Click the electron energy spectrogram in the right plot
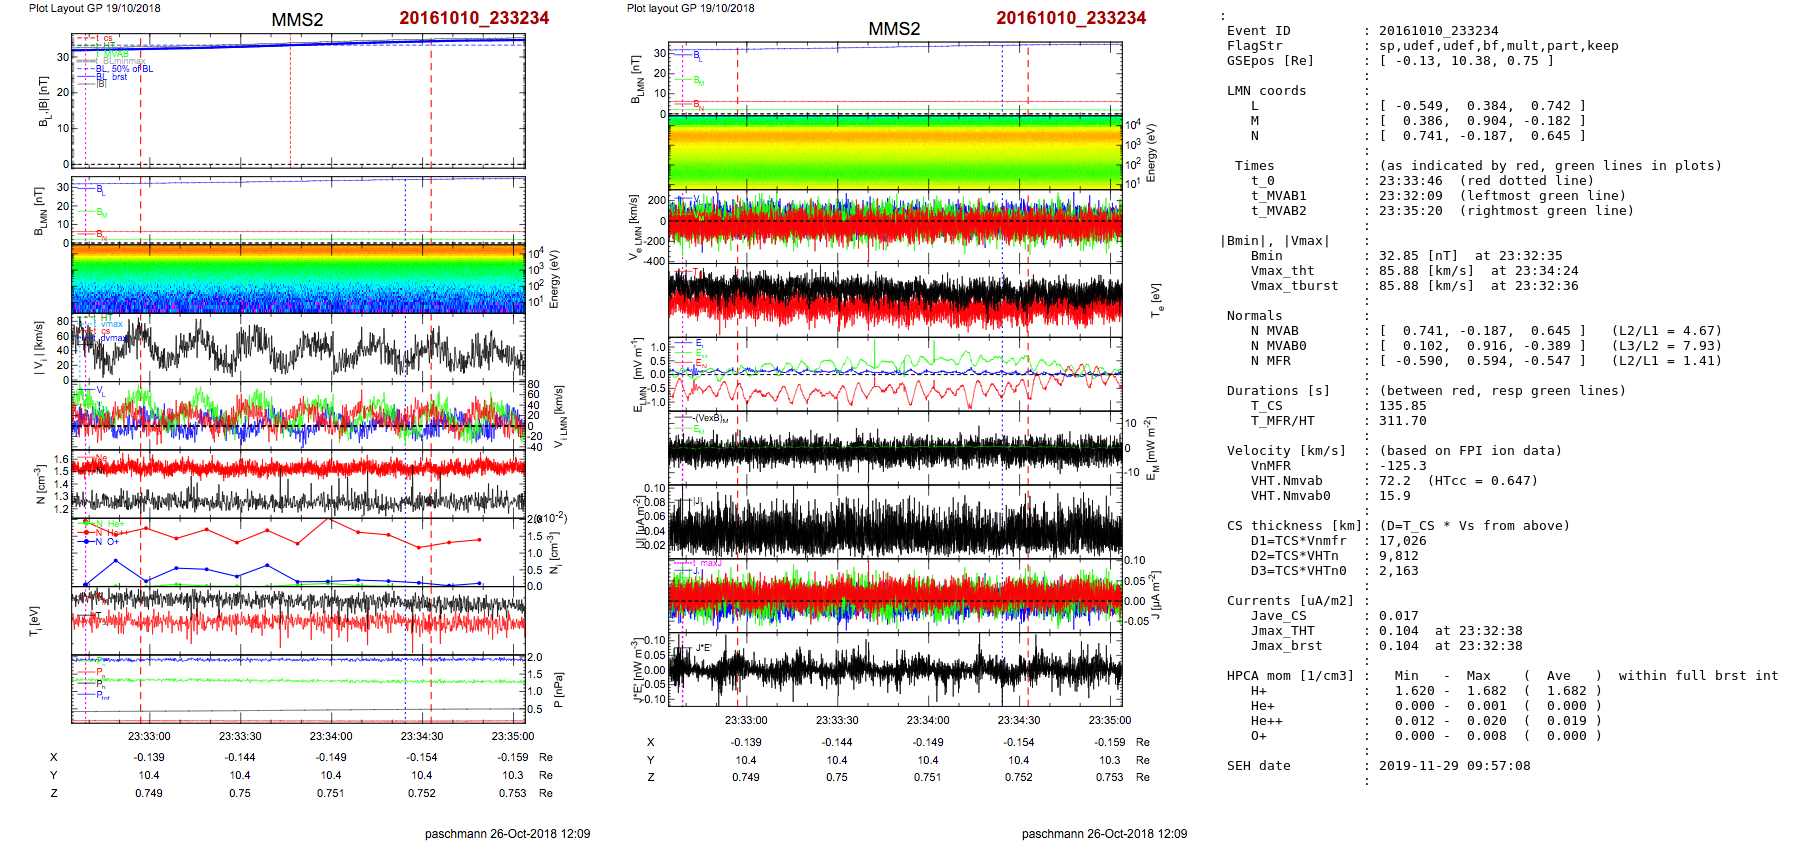 [895, 151]
